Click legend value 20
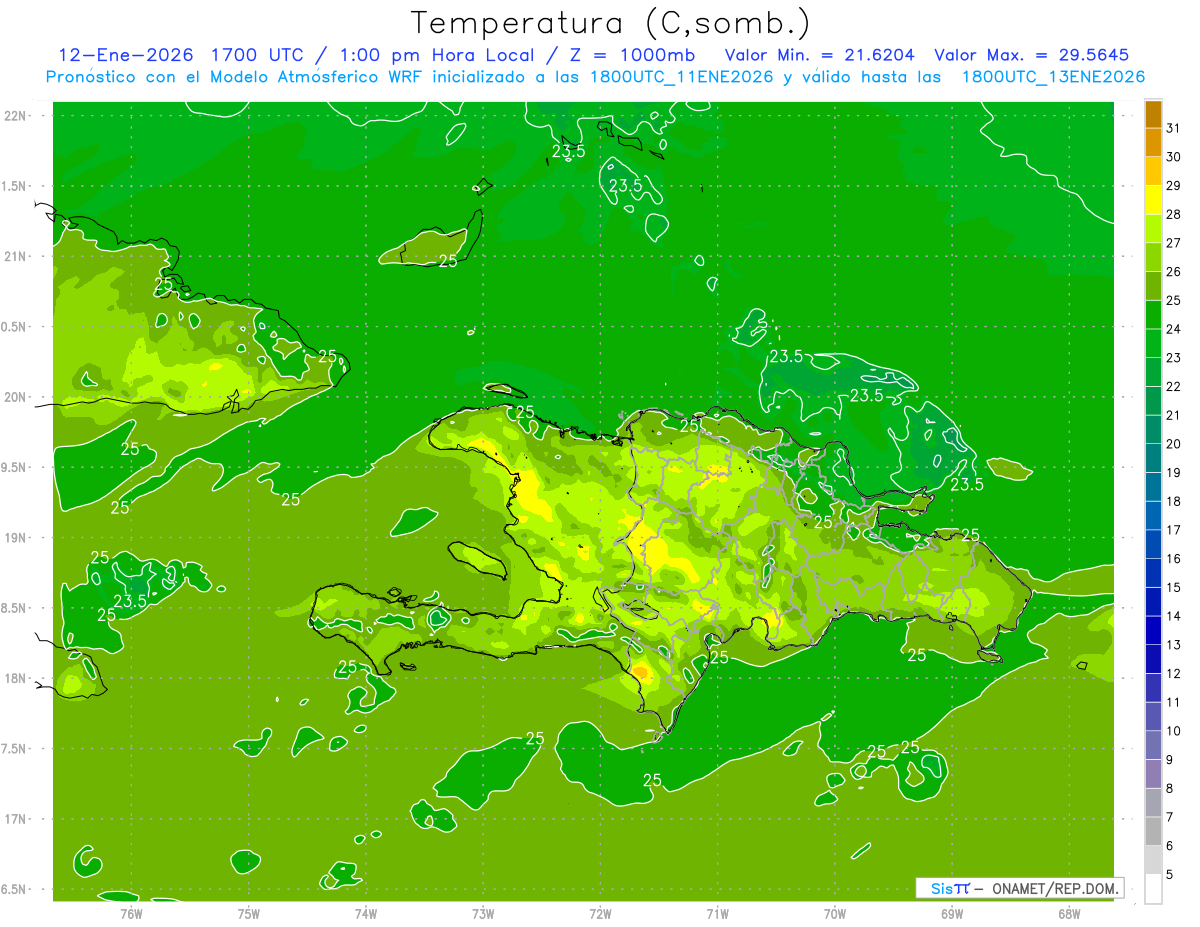The width and height of the screenshot is (1200, 927). coord(1175,444)
